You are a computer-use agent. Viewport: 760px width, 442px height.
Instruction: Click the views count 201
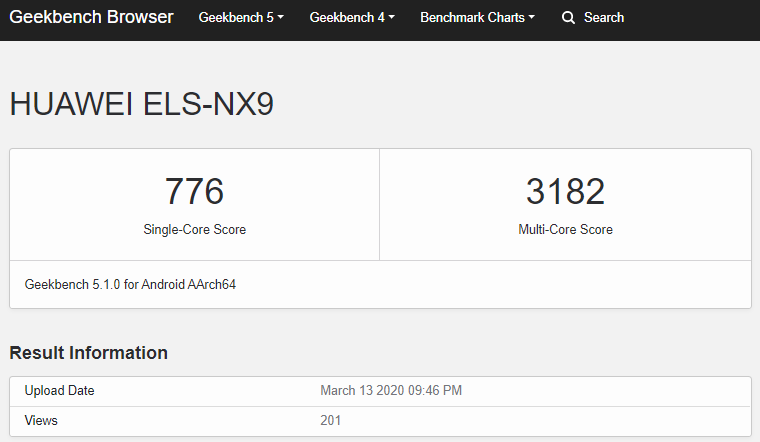(331, 421)
